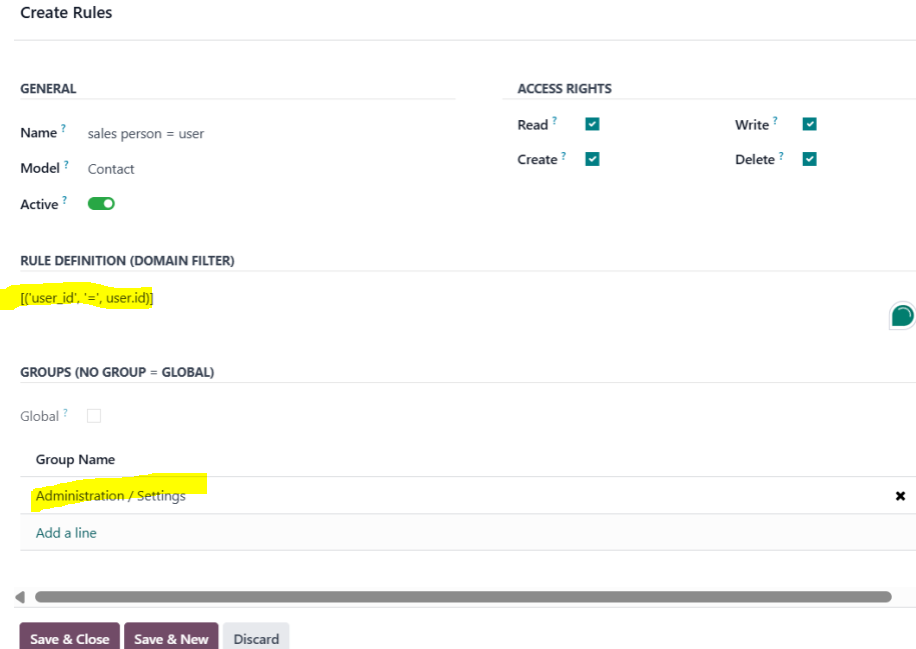The height and width of the screenshot is (649, 916).
Task: Click Save & New button
Action: [171, 638]
